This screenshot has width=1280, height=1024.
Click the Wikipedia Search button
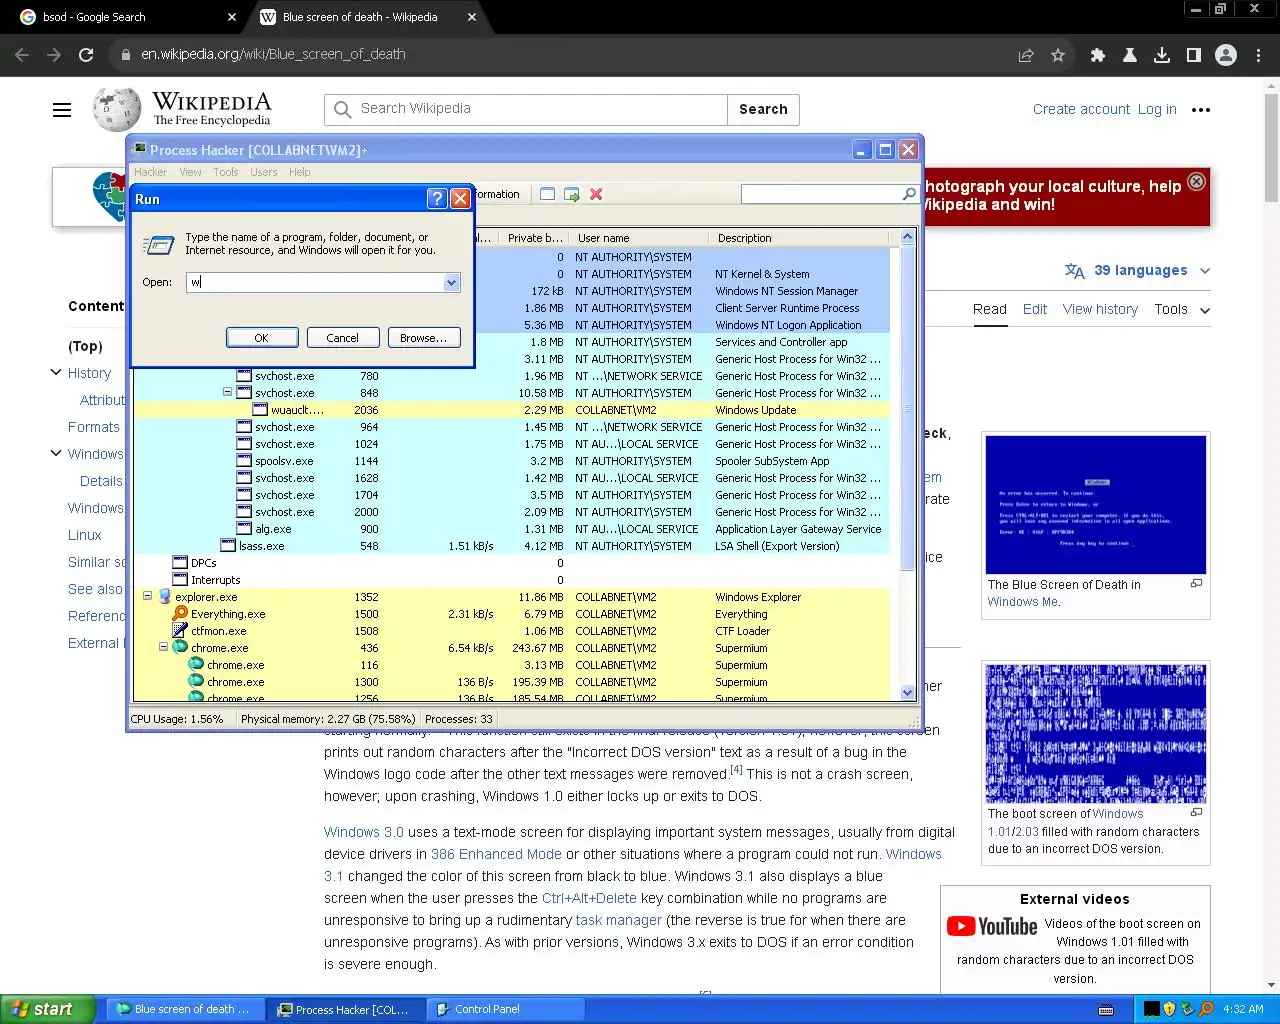click(763, 109)
